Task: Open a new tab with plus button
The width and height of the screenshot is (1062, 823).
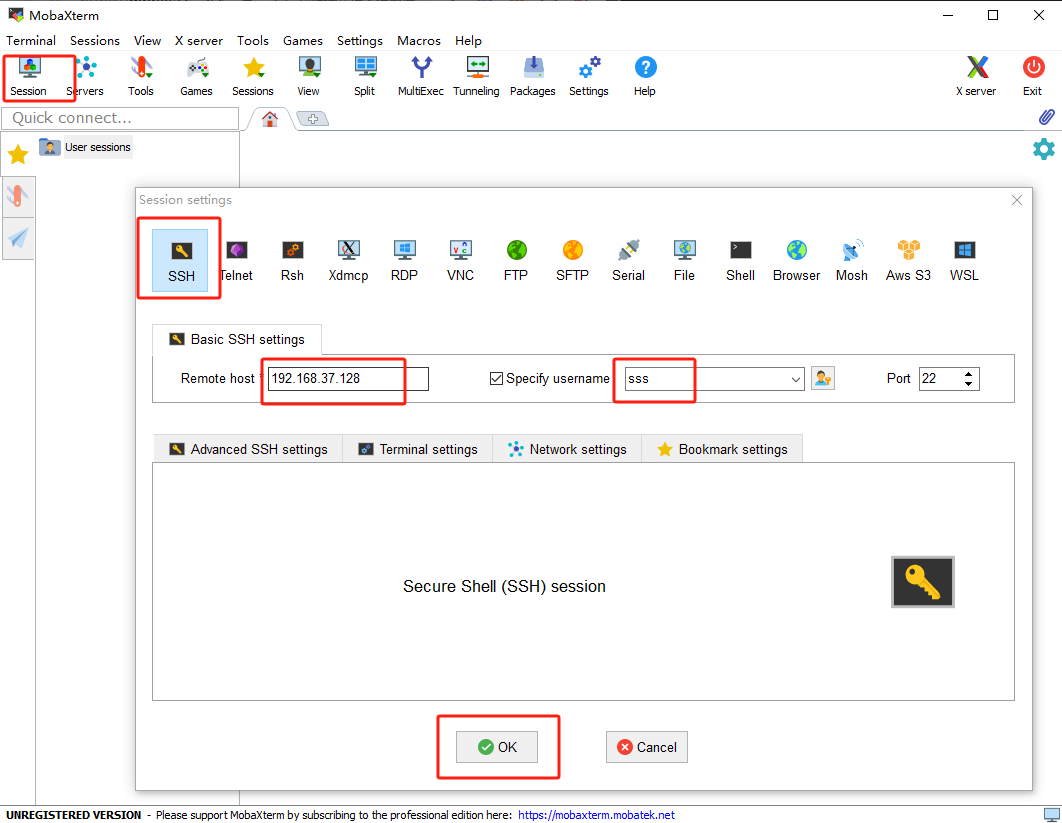Action: point(313,119)
